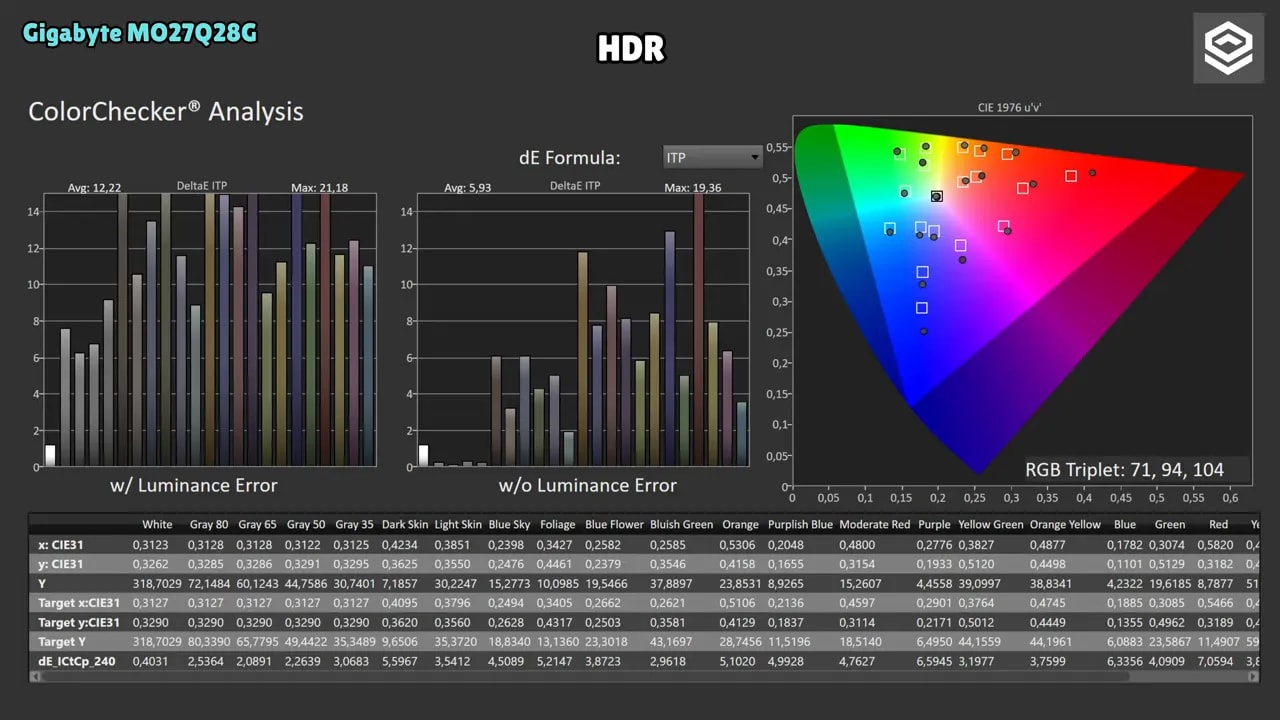Click the Gray 80 Y value 72,1484
The width and height of the screenshot is (1280, 720).
coord(208,583)
